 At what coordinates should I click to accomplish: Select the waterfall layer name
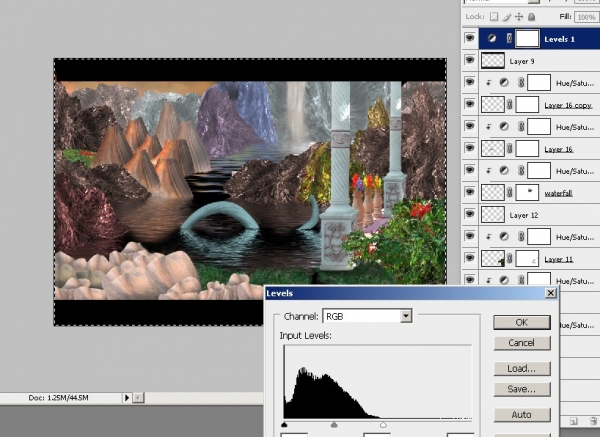pyautogui.click(x=559, y=193)
